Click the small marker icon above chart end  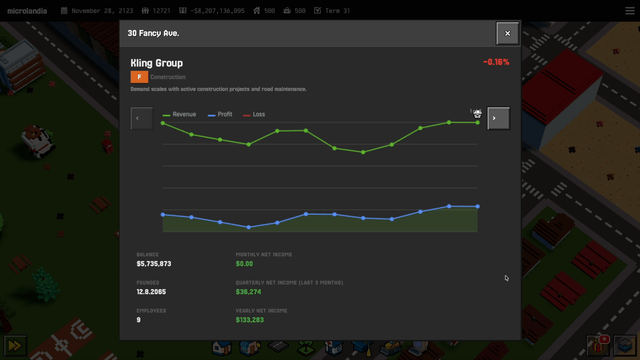coord(477,114)
